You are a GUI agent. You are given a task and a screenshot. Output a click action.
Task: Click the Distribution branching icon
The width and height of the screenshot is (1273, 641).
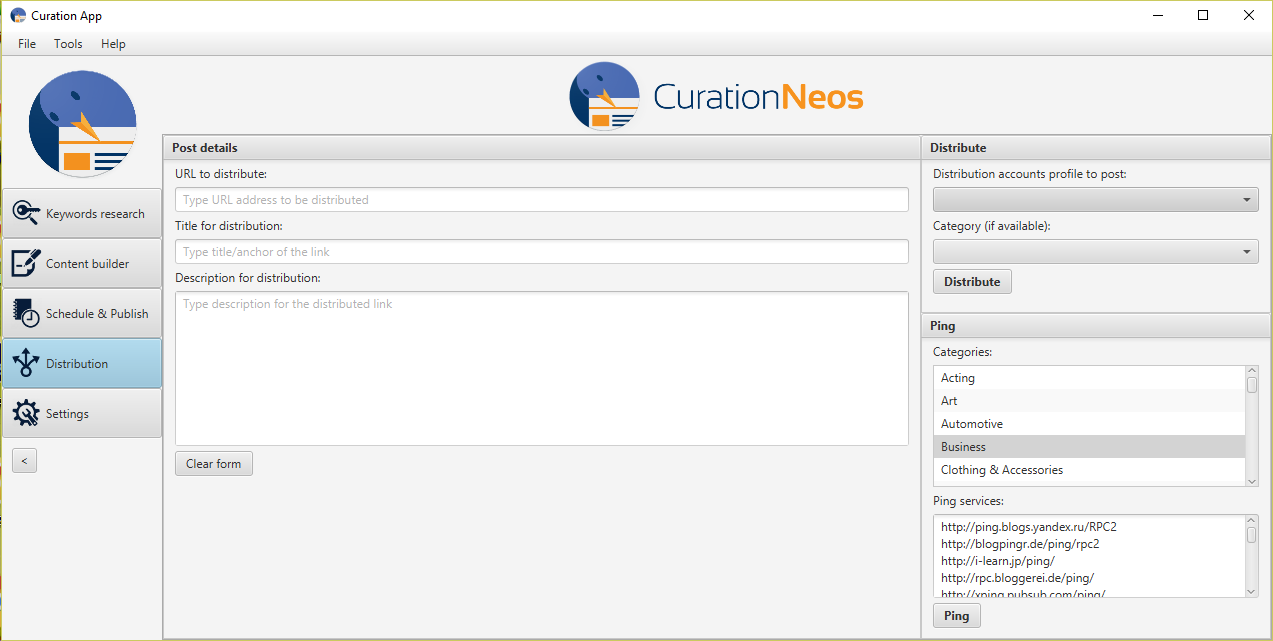click(27, 363)
